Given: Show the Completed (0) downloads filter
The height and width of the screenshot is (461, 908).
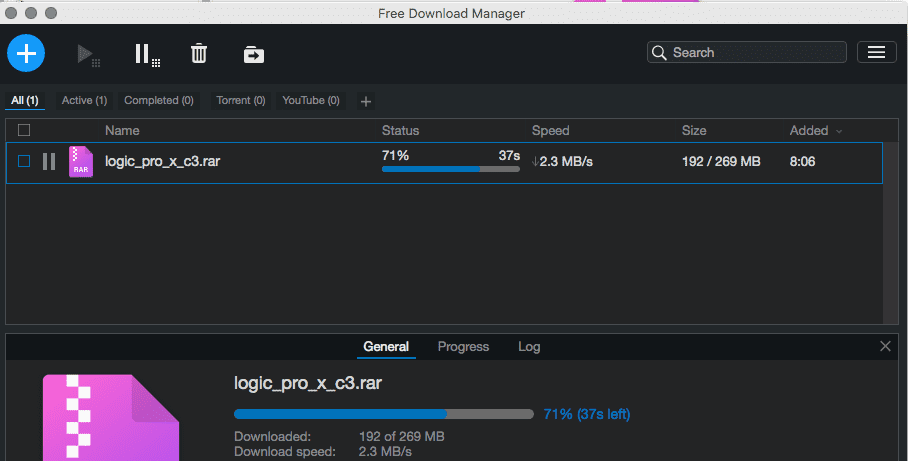Looking at the screenshot, I should pyautogui.click(x=158, y=101).
